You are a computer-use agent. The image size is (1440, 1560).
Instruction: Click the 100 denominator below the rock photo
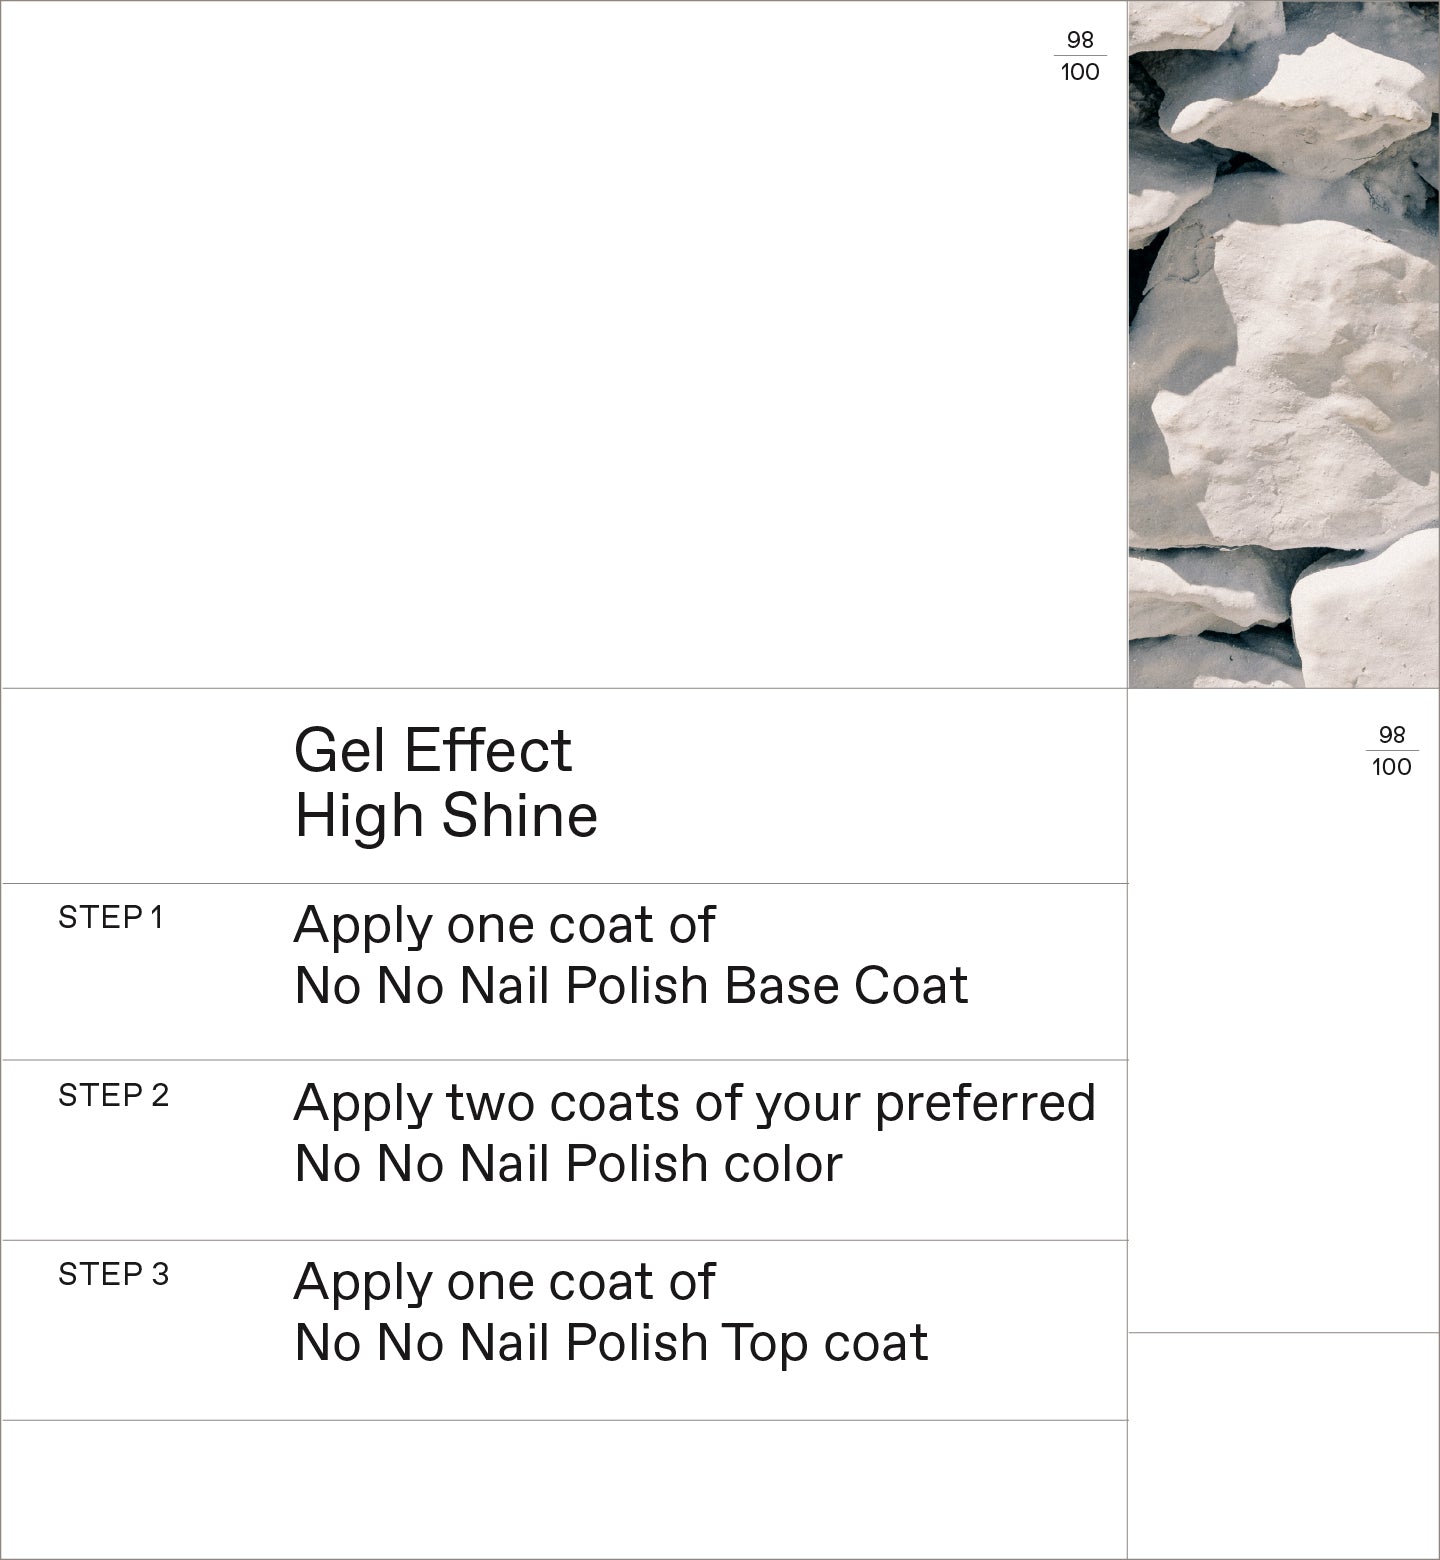click(1392, 767)
